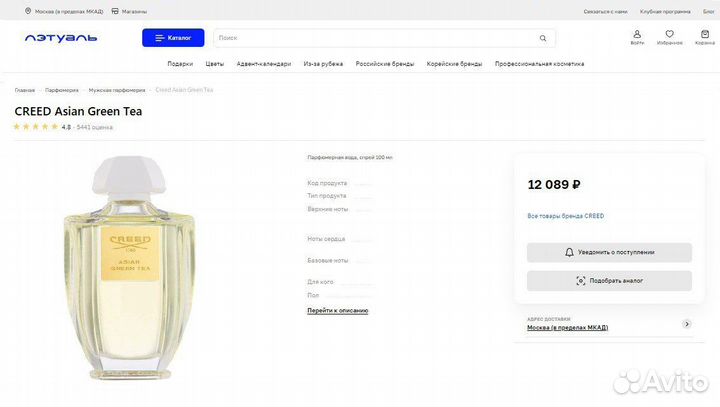This screenshot has width=720, height=407.
Task: Click the Верхние ноты label
Action: (327, 209)
